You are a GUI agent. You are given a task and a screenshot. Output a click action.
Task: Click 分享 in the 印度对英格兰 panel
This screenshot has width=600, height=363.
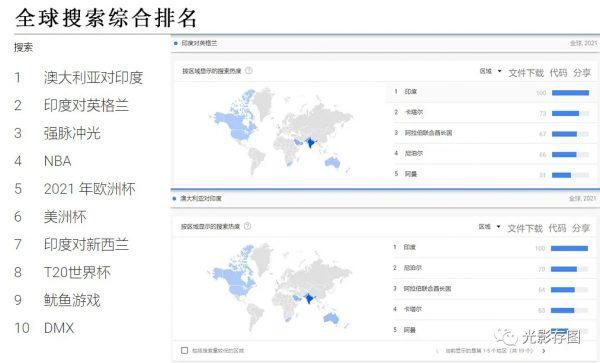(x=582, y=73)
